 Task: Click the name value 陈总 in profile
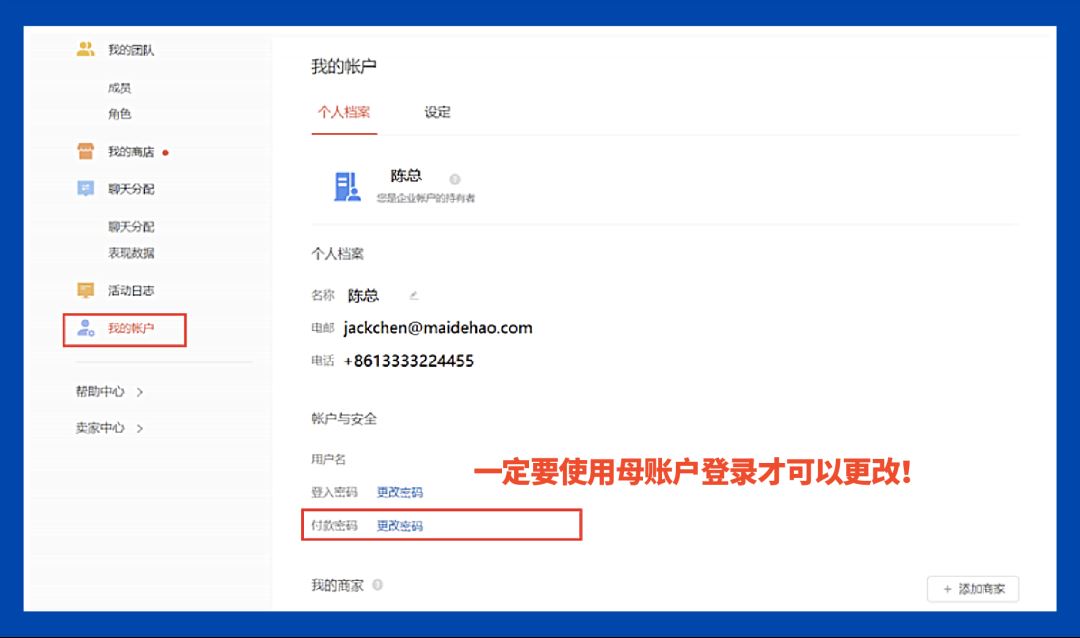[363, 296]
